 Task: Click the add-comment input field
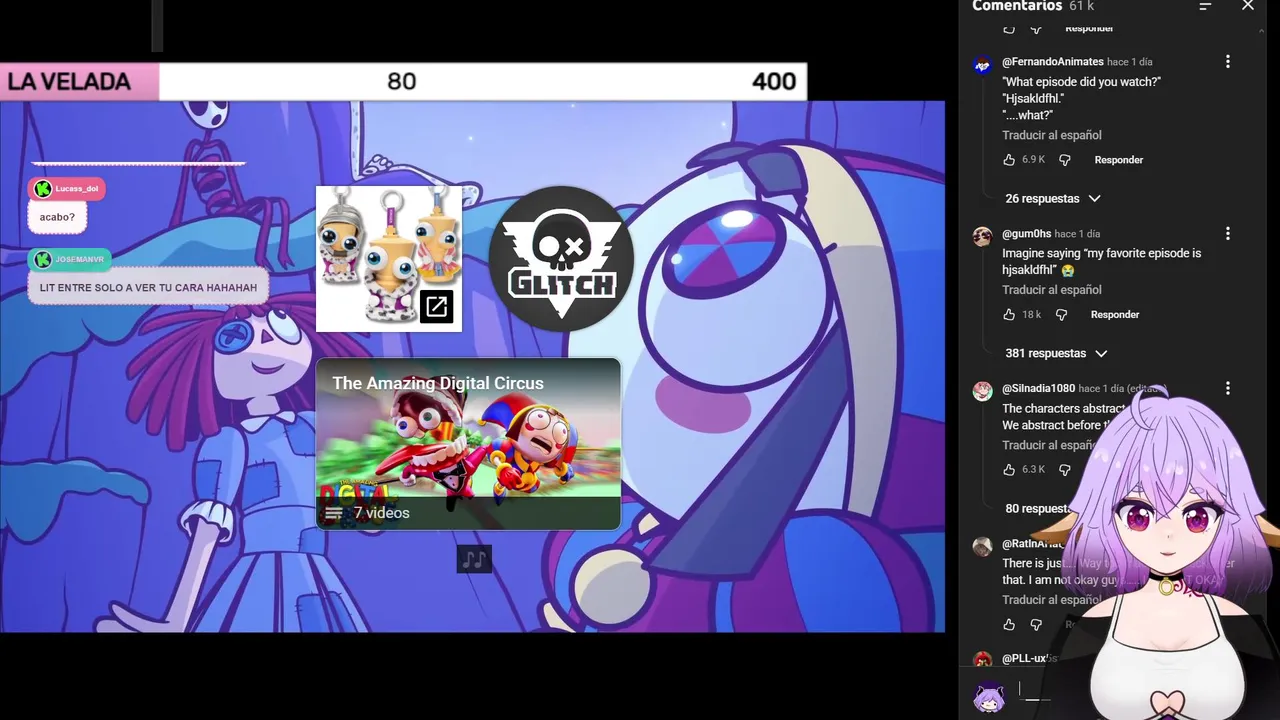click(1035, 692)
